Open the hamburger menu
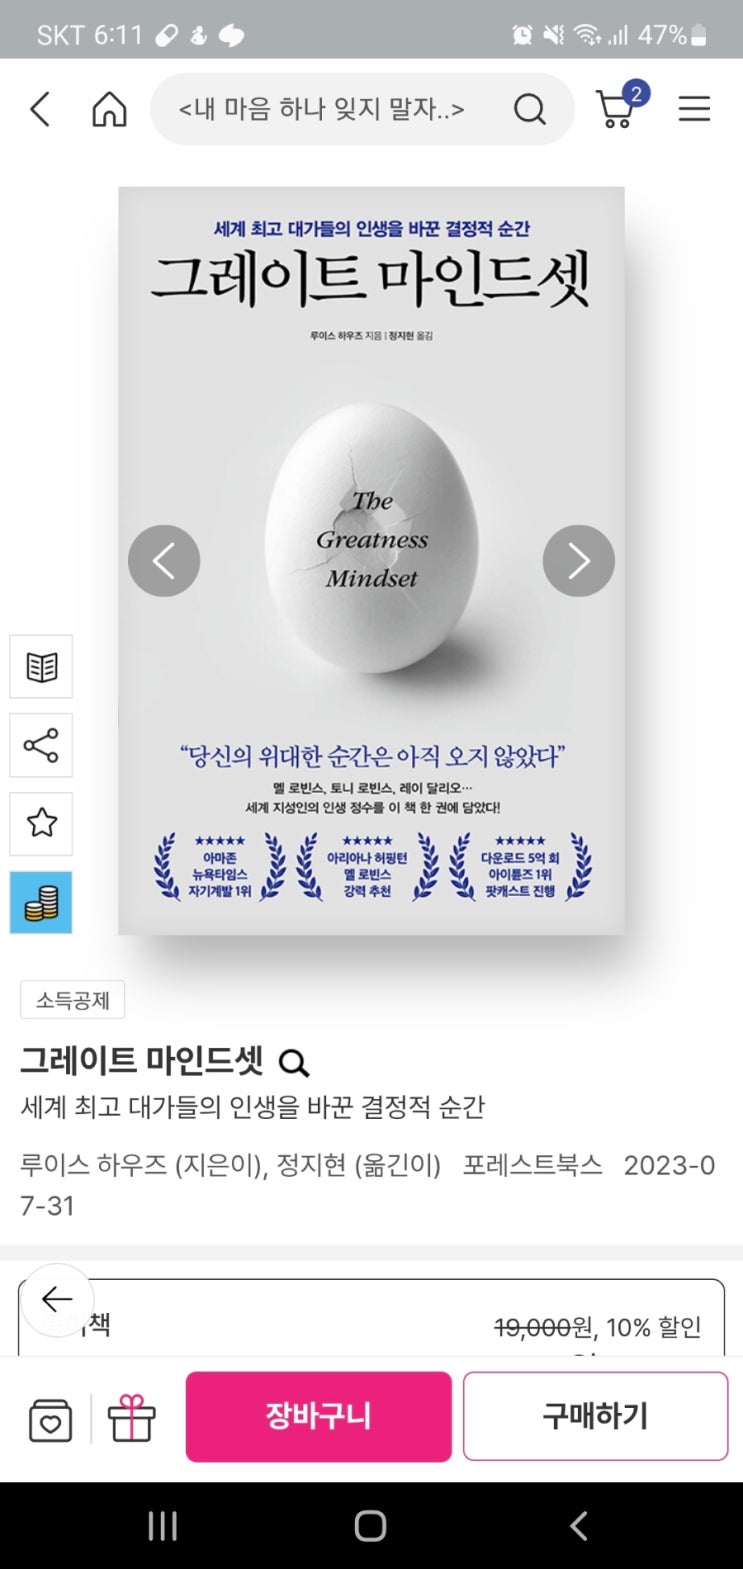 (x=694, y=109)
